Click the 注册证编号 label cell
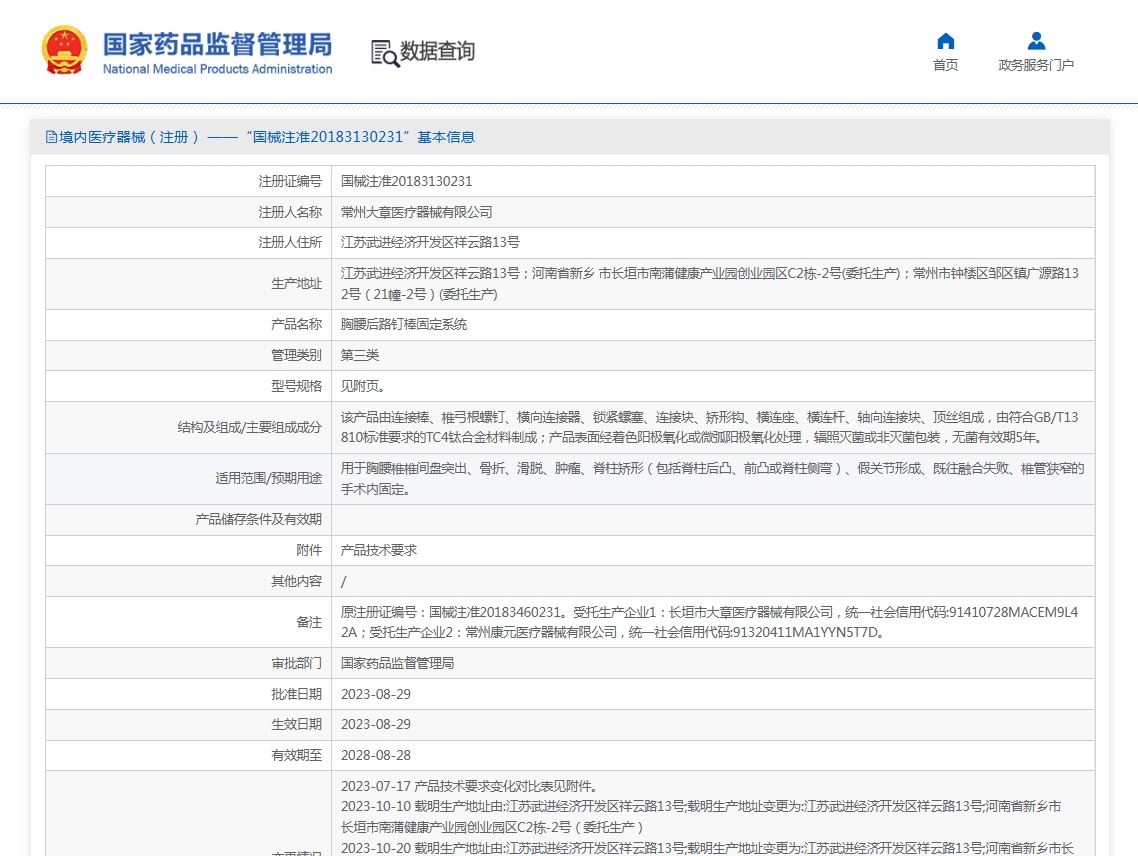Image resolution: width=1138 pixels, height=856 pixels. [x=189, y=182]
